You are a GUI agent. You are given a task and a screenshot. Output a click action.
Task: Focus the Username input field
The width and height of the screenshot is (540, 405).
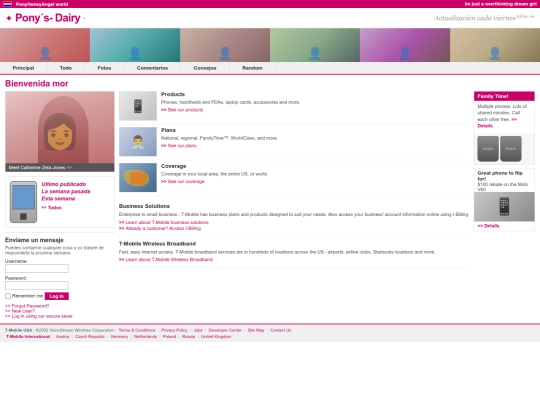pyautogui.click(x=37, y=269)
